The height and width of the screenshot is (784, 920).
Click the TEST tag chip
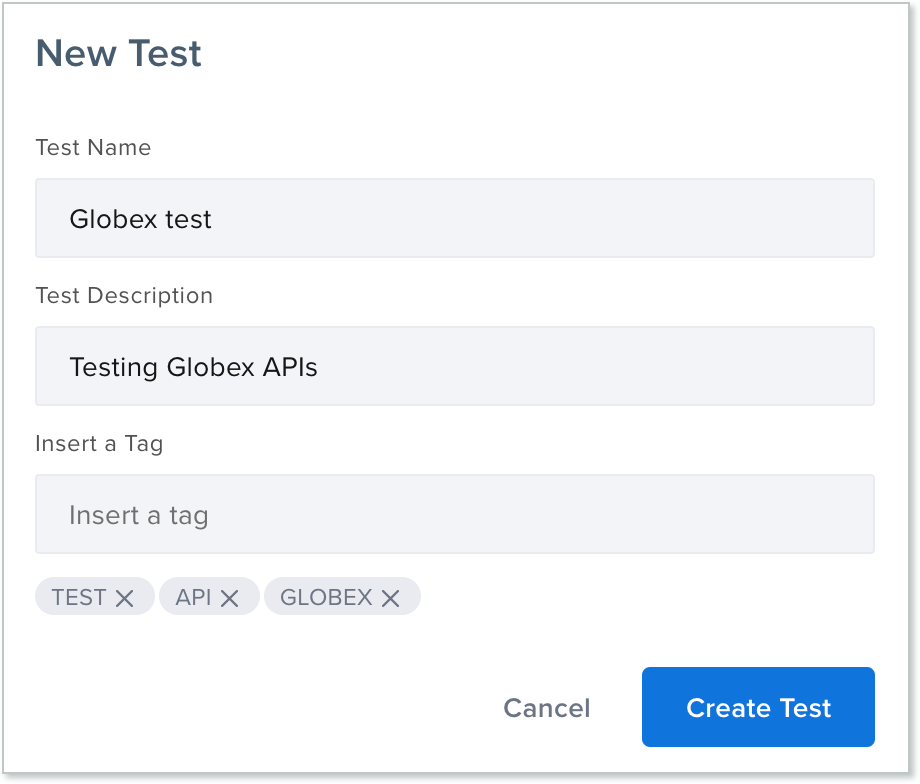click(x=80, y=596)
